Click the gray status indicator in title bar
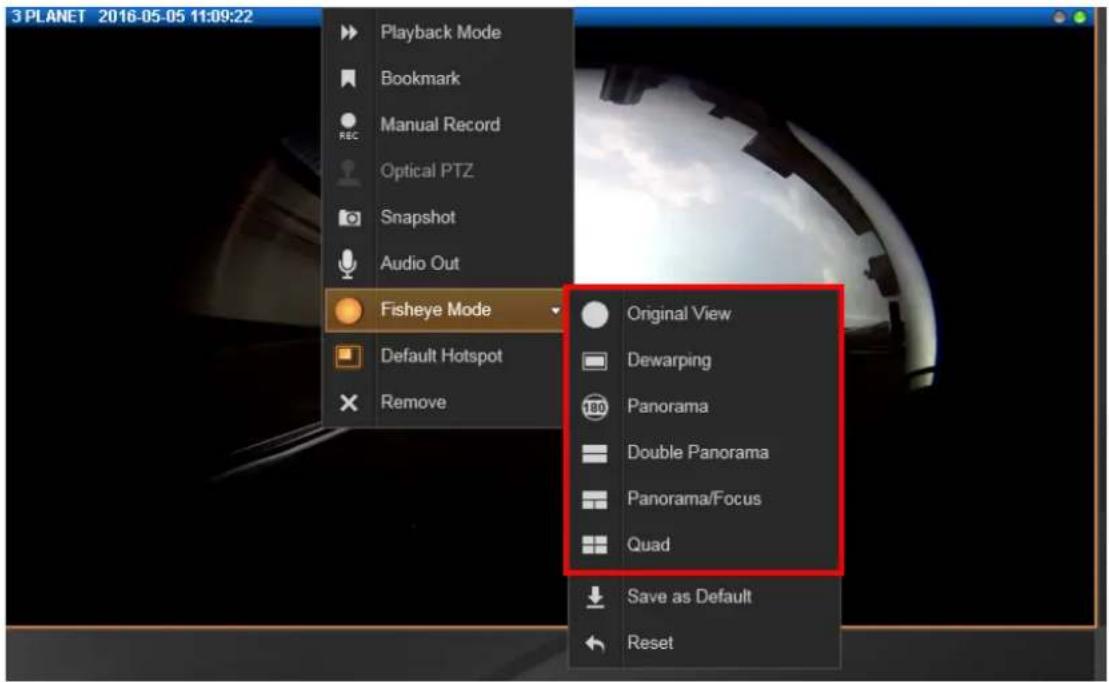Viewport: 1109px width, 682px height. [x=1059, y=17]
